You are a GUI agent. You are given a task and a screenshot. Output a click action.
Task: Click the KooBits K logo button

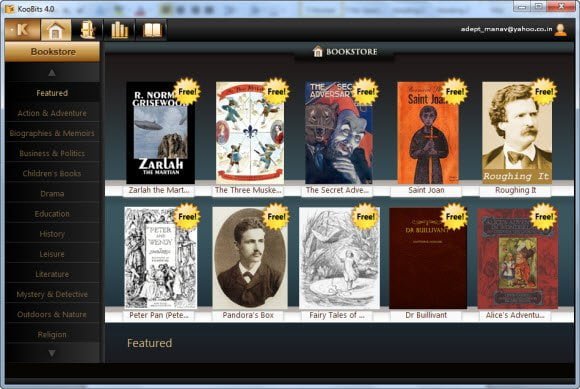point(23,30)
